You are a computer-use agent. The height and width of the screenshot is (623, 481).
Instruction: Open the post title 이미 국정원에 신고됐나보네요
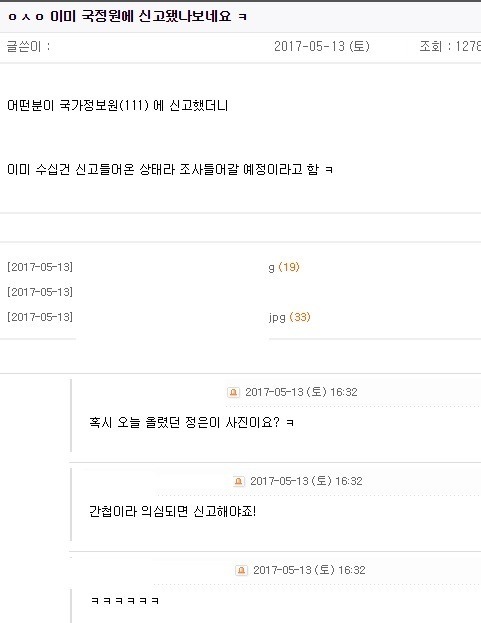point(127,16)
